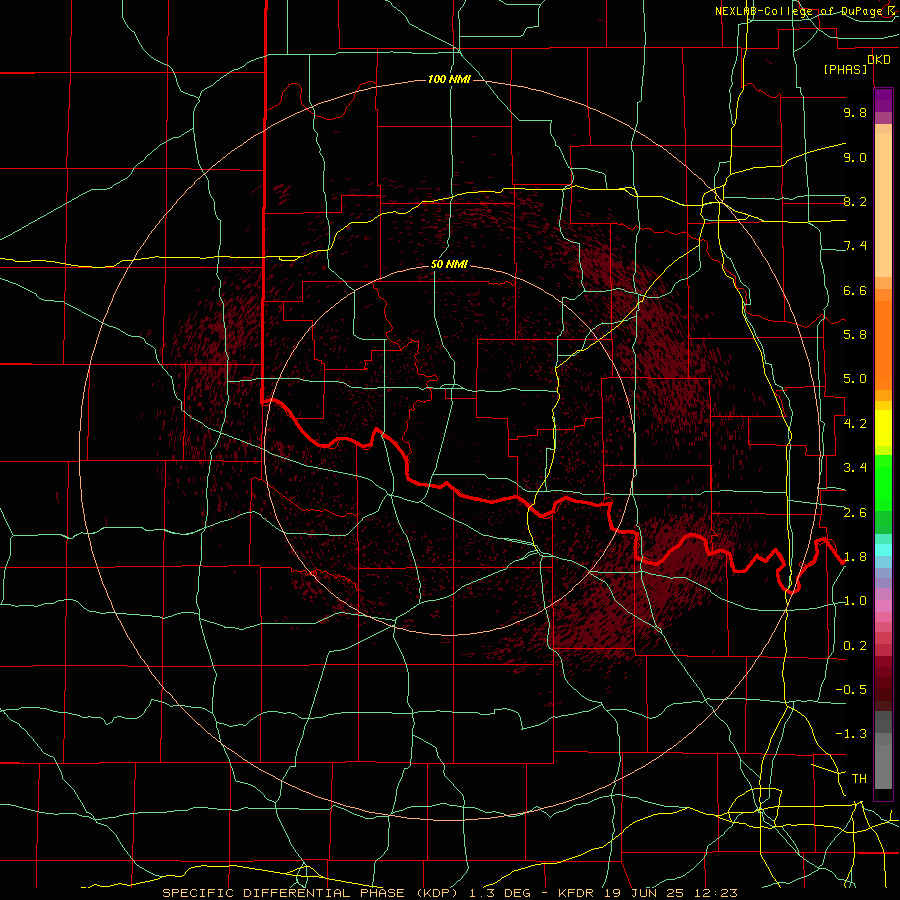
Task: Click the 50 NMI range ring label
Action: 449,265
